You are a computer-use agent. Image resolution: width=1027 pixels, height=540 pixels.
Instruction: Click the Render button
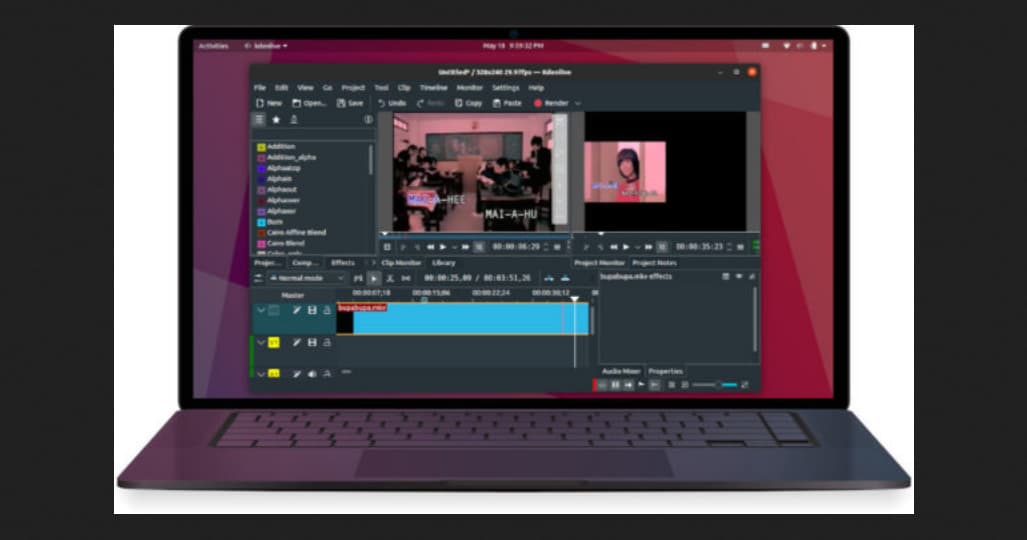point(551,103)
